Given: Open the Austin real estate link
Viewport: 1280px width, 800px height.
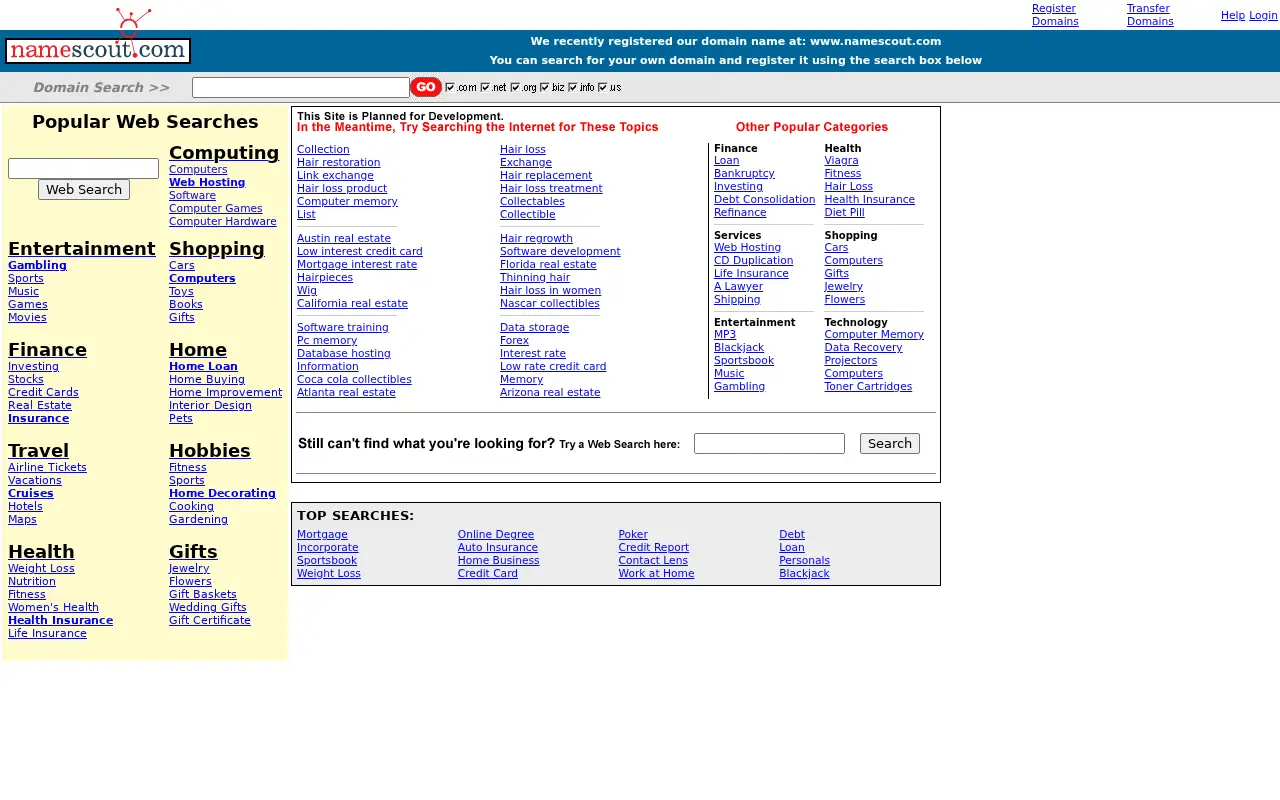Looking at the screenshot, I should pos(344,238).
